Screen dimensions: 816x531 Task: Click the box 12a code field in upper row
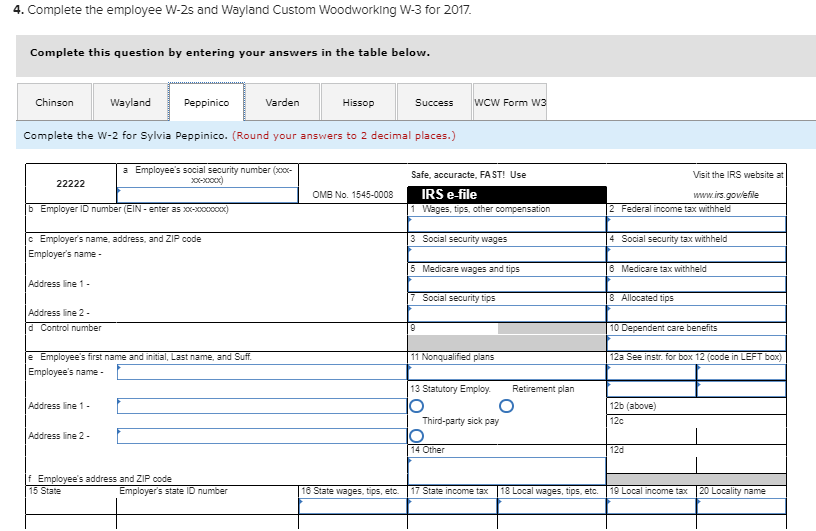(652, 372)
